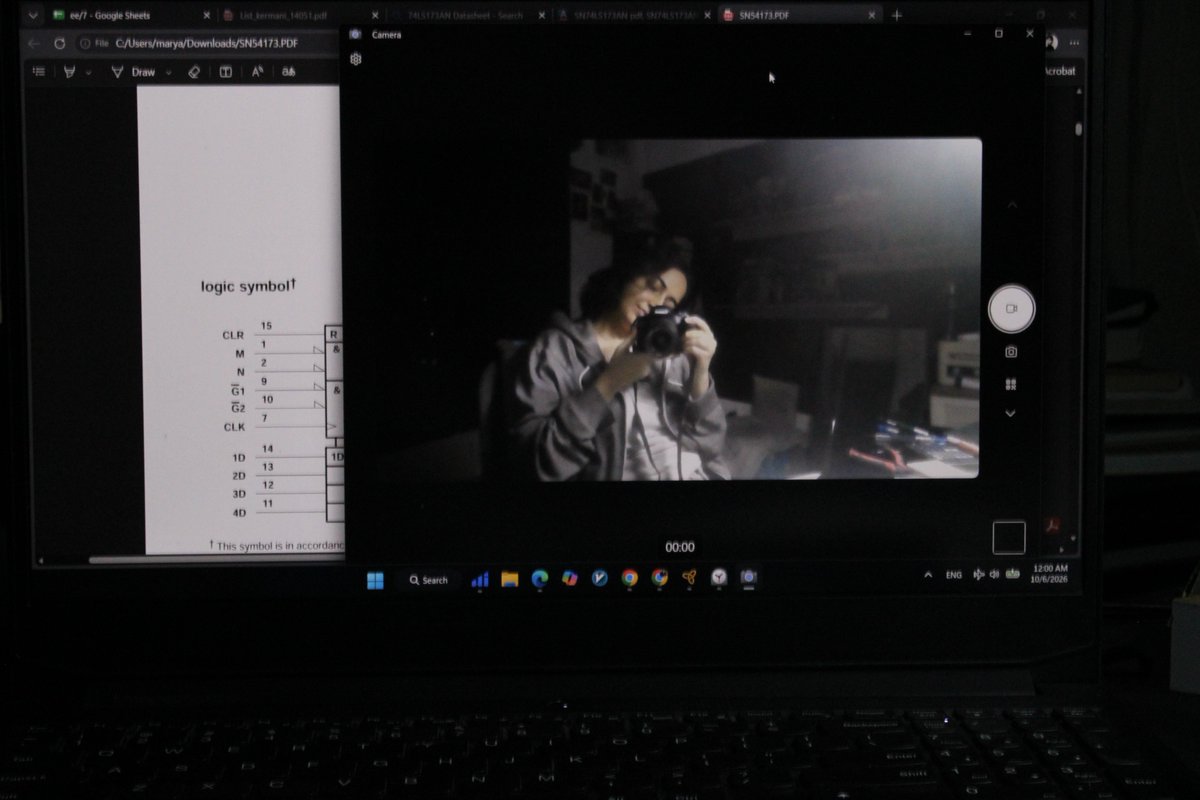Click the Acrobat button in browser toolbar
The height and width of the screenshot is (800, 1200).
tap(1060, 71)
